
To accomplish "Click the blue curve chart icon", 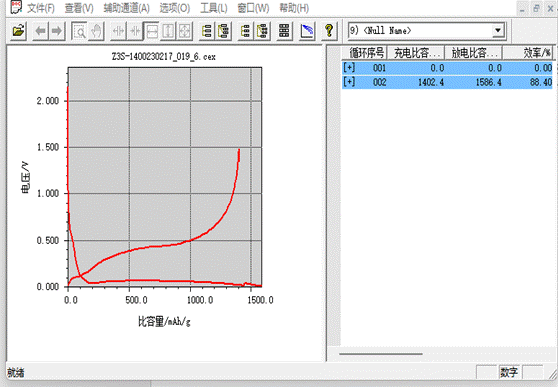I will (x=307, y=31).
